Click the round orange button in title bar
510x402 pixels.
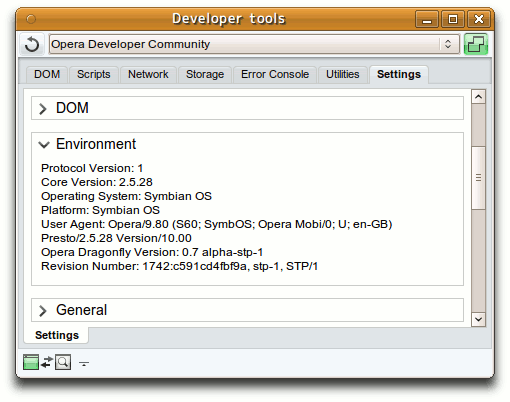pyautogui.click(x=31, y=19)
